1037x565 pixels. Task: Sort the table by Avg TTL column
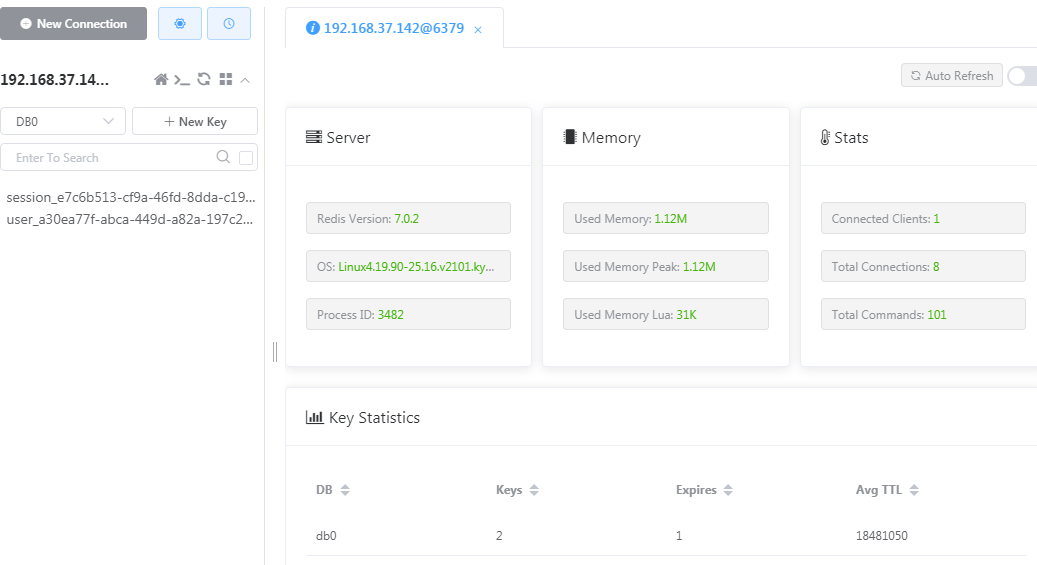[x=913, y=490]
